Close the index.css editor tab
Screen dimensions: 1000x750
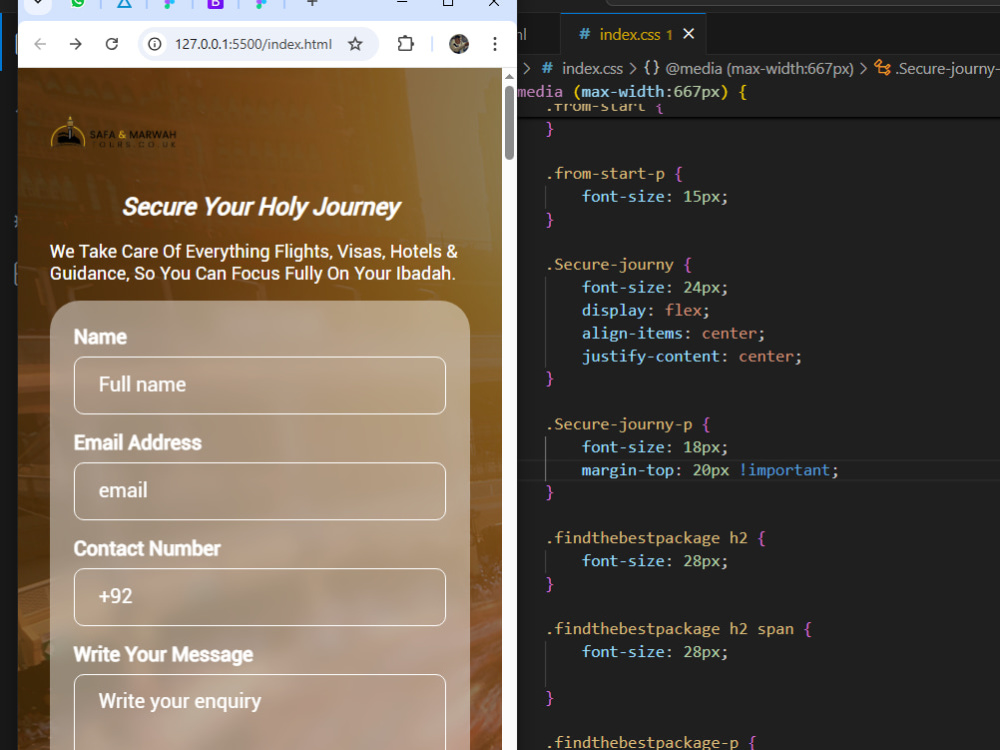pos(689,34)
